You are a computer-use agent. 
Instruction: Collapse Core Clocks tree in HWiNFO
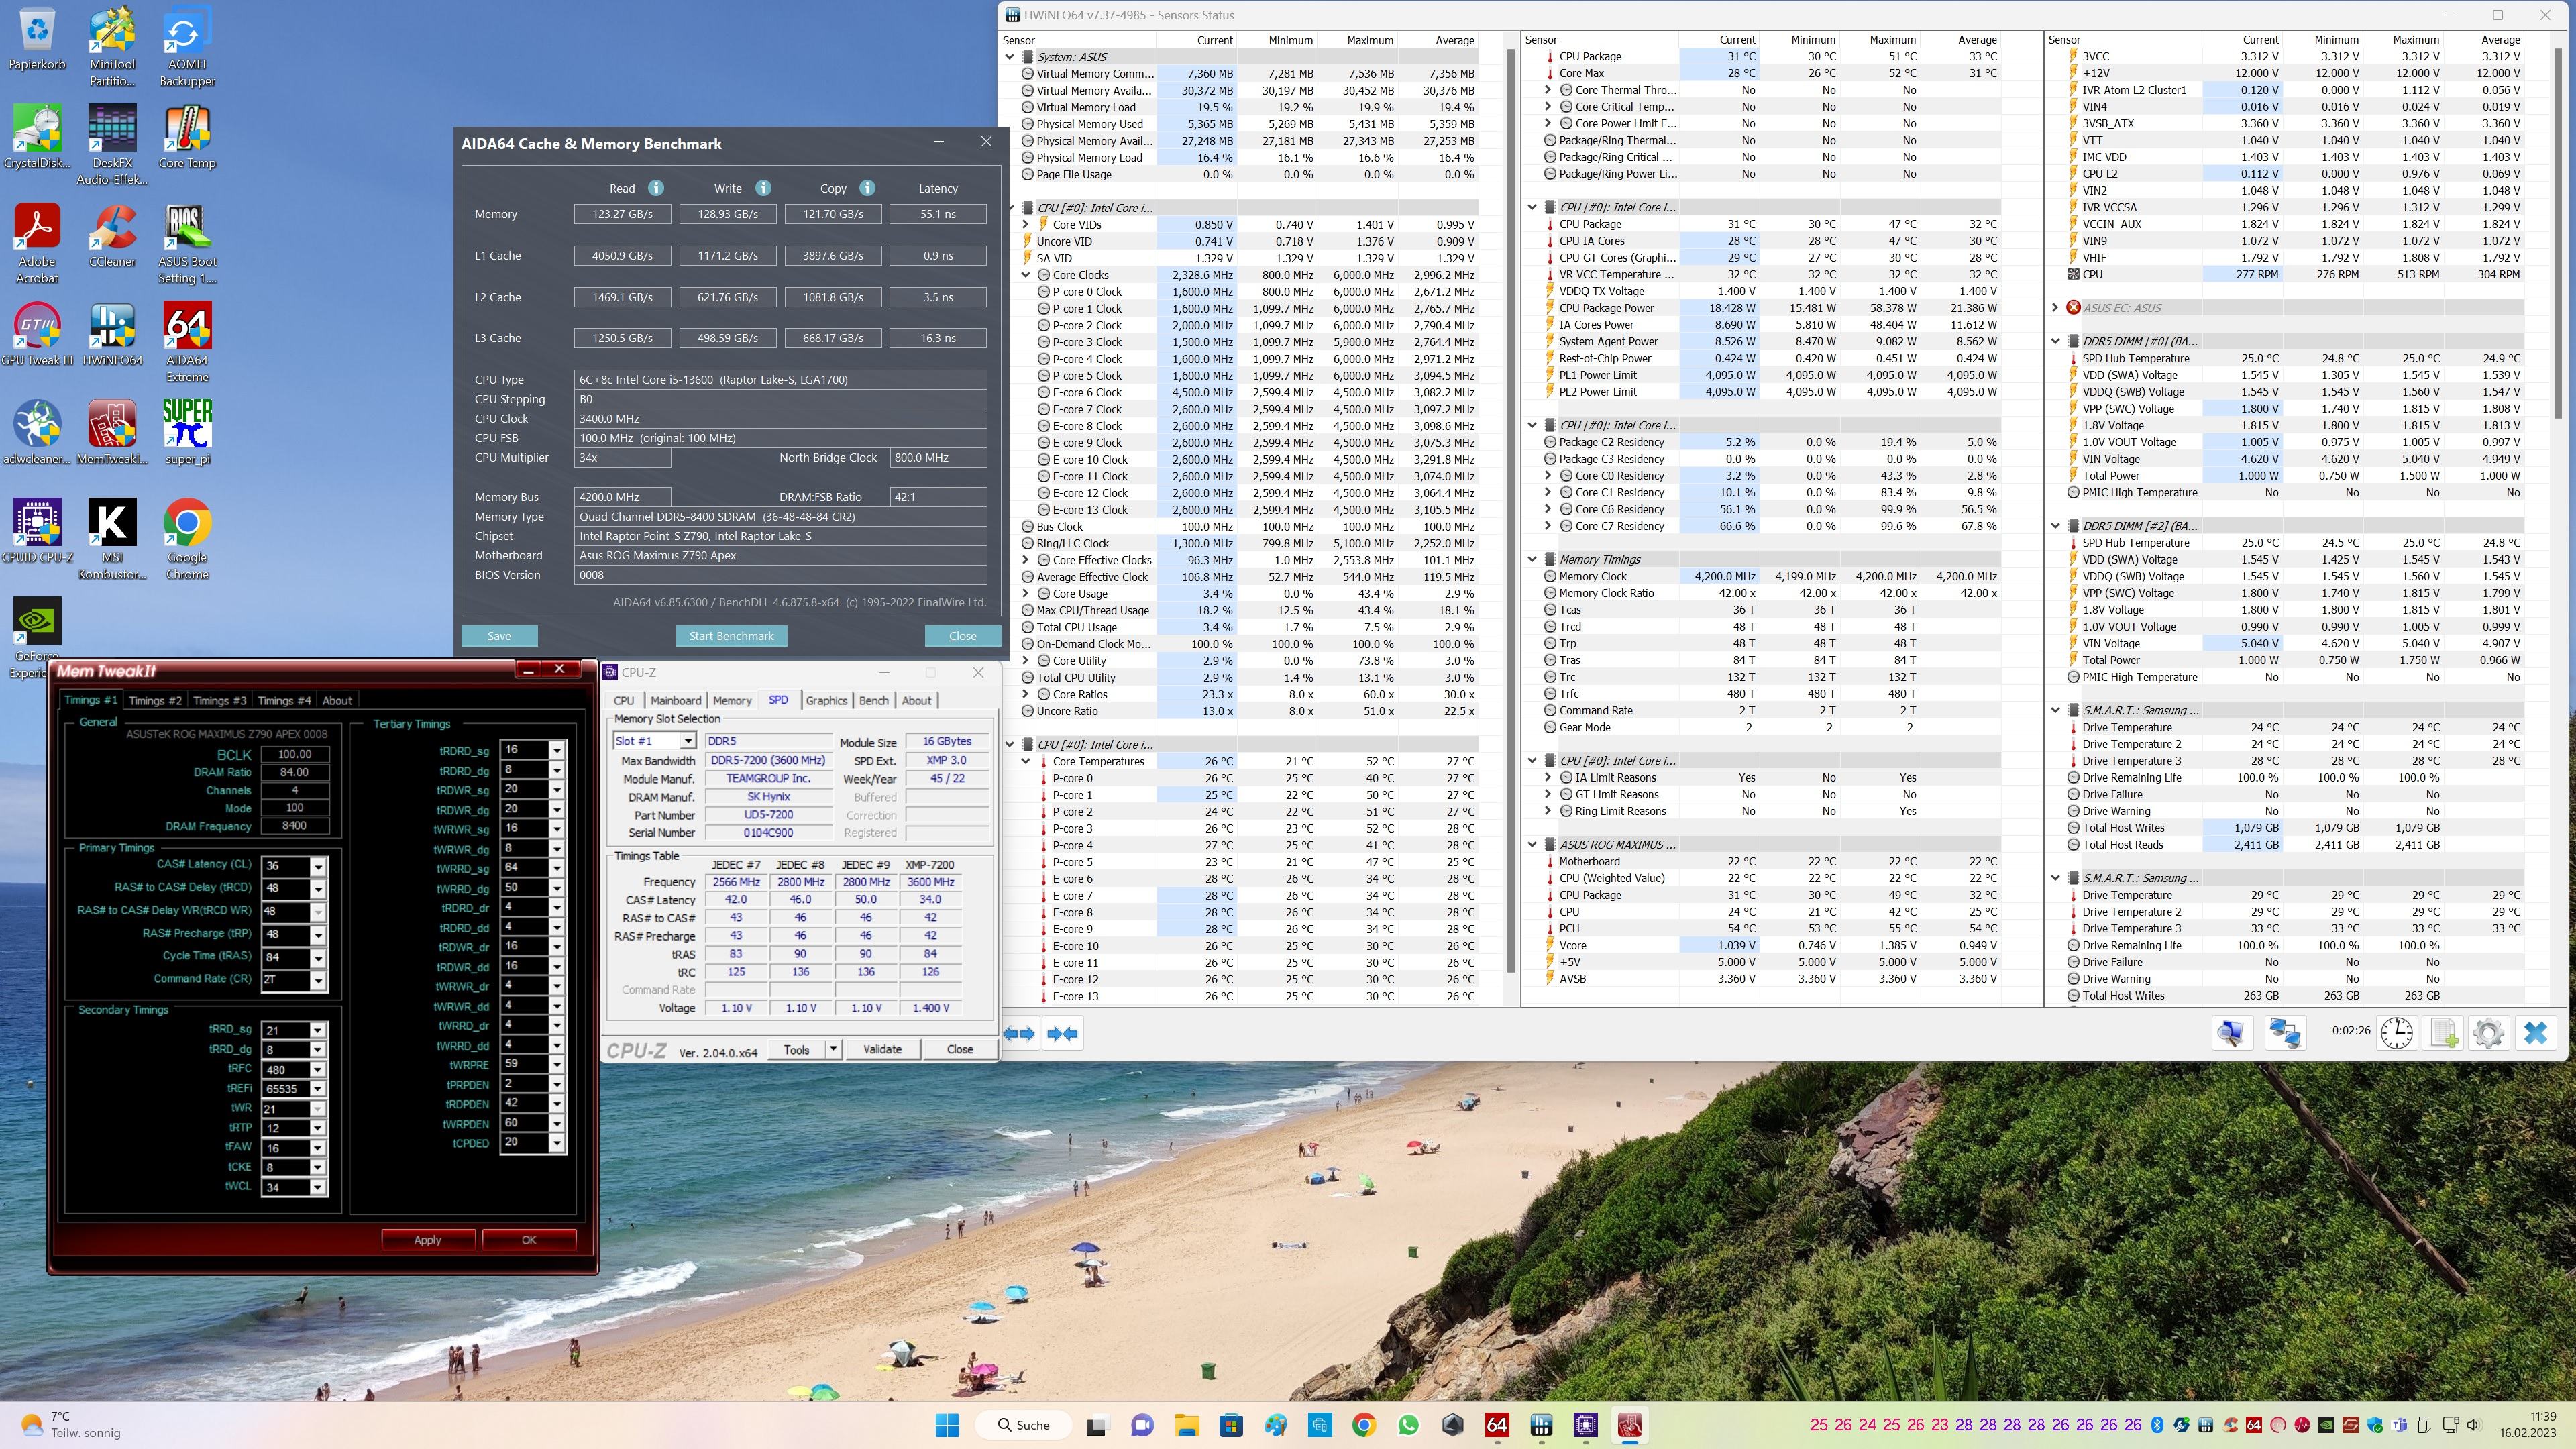(1026, 275)
